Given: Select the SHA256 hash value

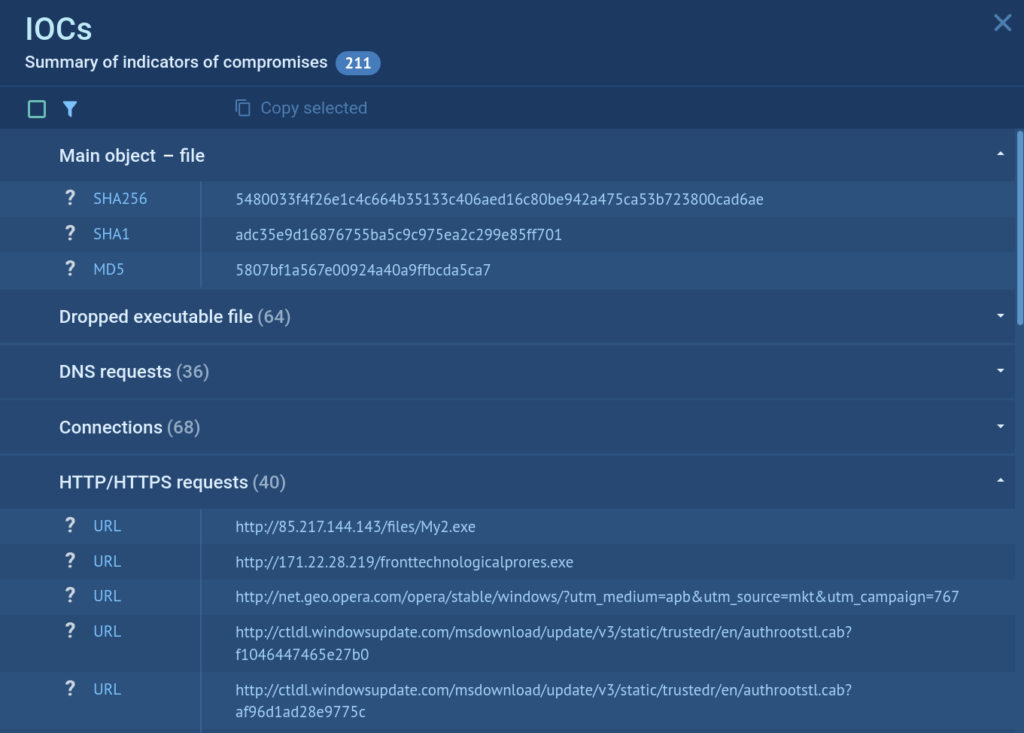Looking at the screenshot, I should pyautogui.click(x=499, y=199).
